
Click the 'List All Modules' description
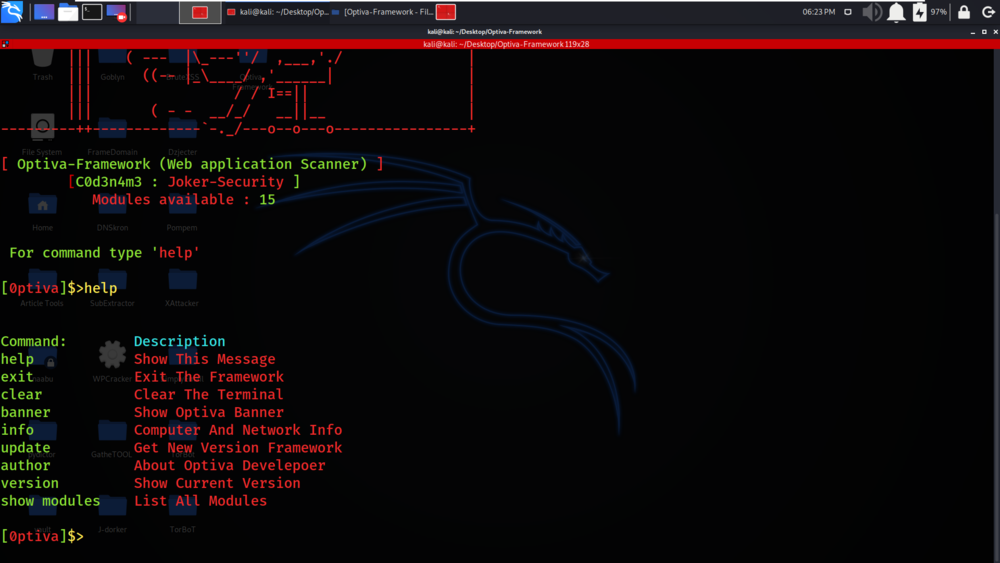click(200, 501)
